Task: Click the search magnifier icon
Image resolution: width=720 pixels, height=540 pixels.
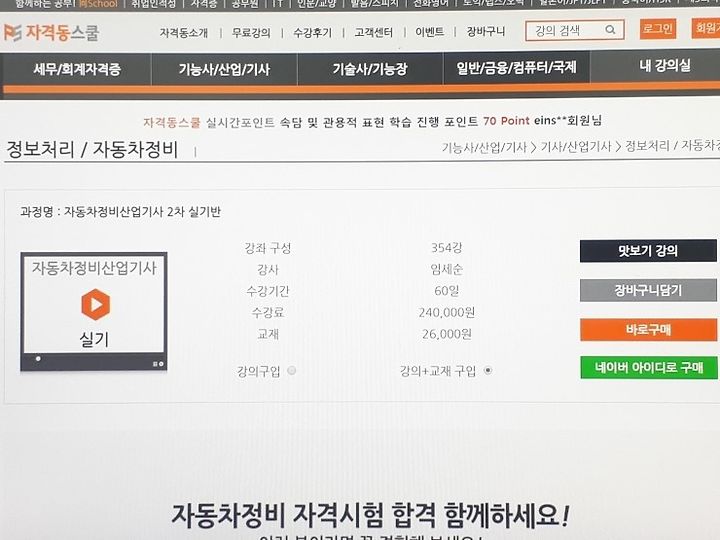Action: click(x=610, y=30)
